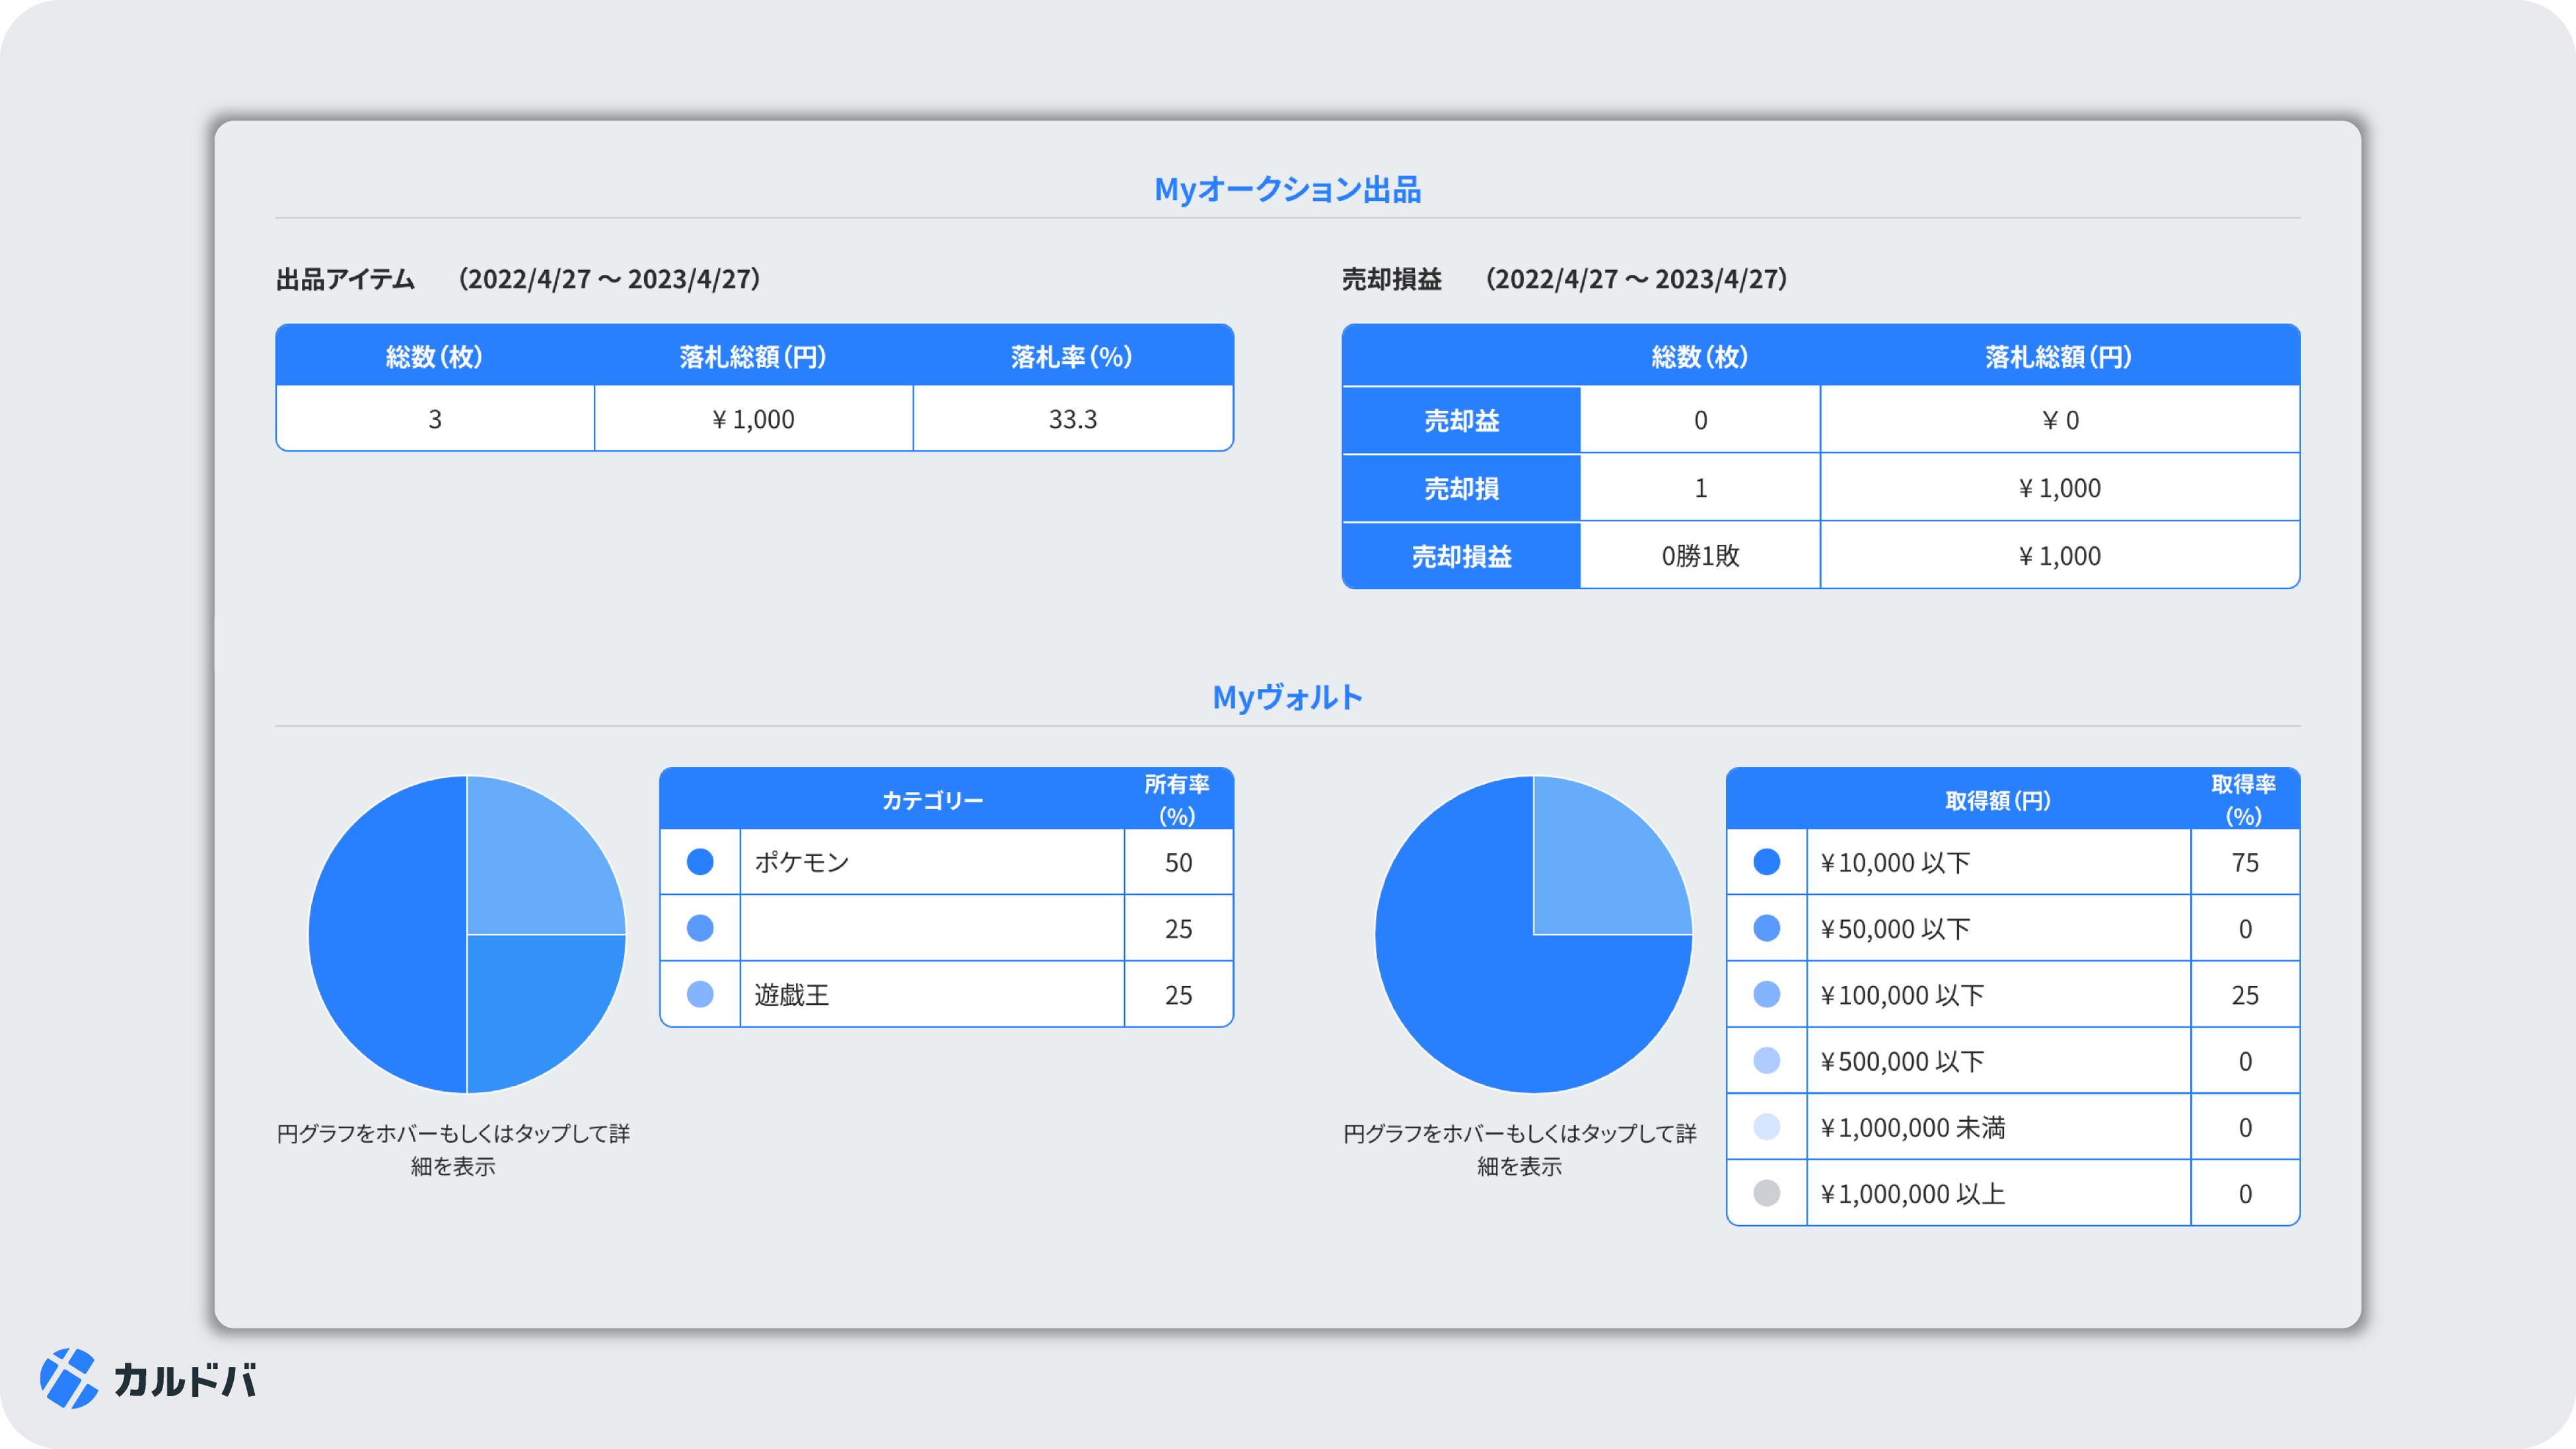Click the ¥50,000 以下 legend dot
This screenshot has height=1449, width=2576.
[1767, 928]
